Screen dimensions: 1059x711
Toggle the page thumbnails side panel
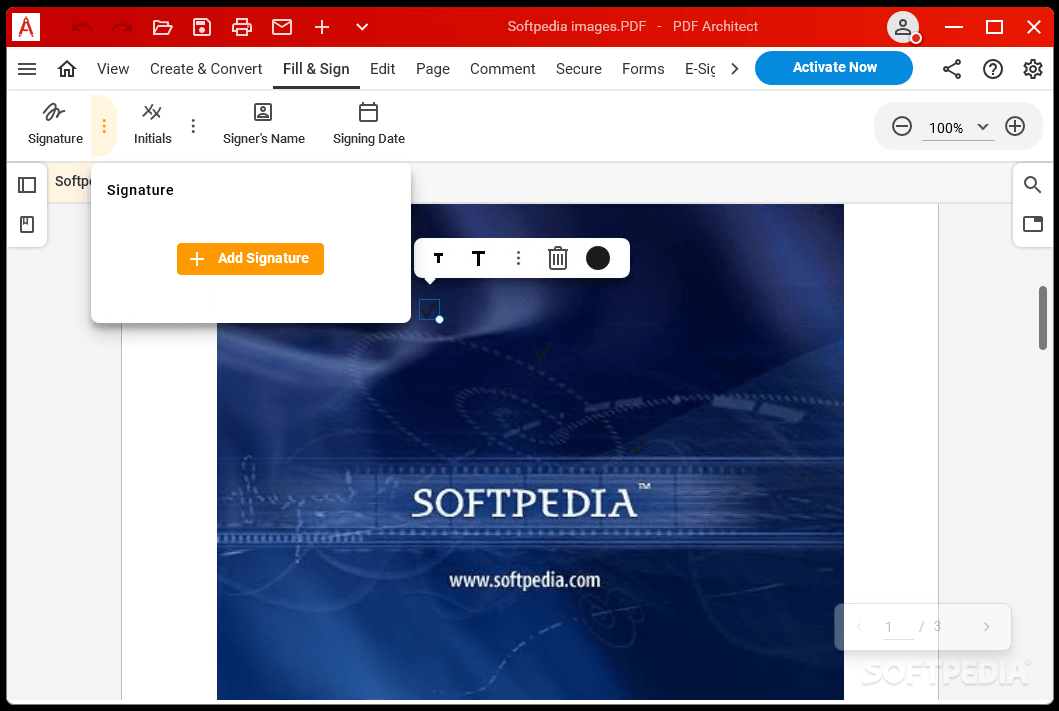click(x=27, y=185)
